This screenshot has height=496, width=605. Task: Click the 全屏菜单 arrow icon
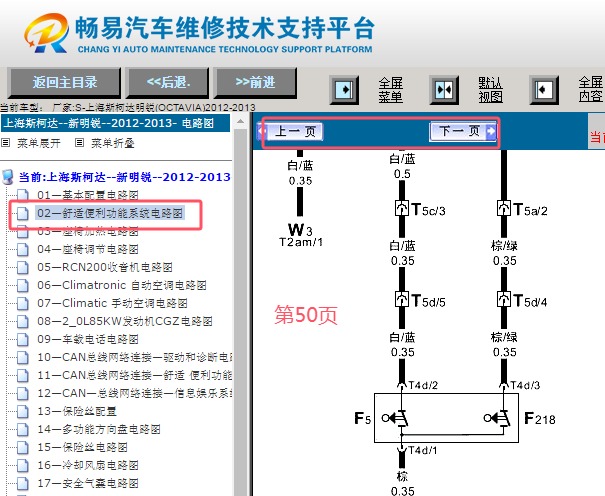344,90
